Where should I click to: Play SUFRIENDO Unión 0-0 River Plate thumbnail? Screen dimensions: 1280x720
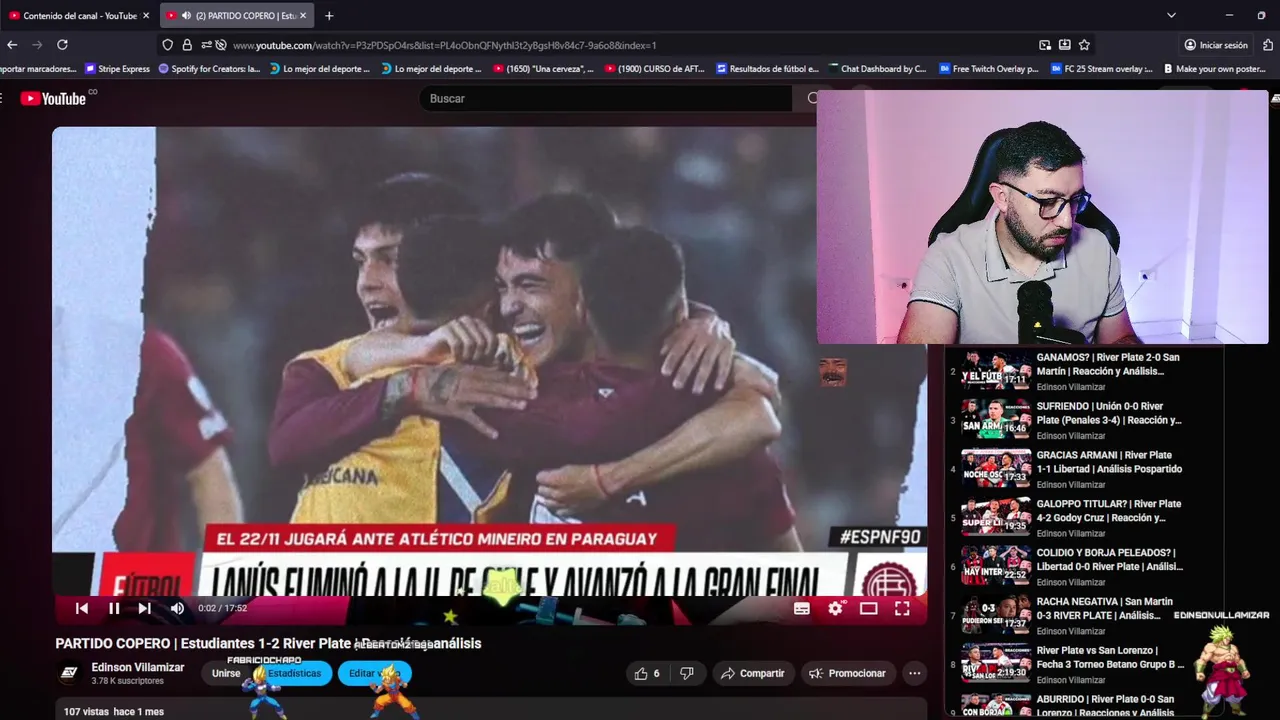996,418
